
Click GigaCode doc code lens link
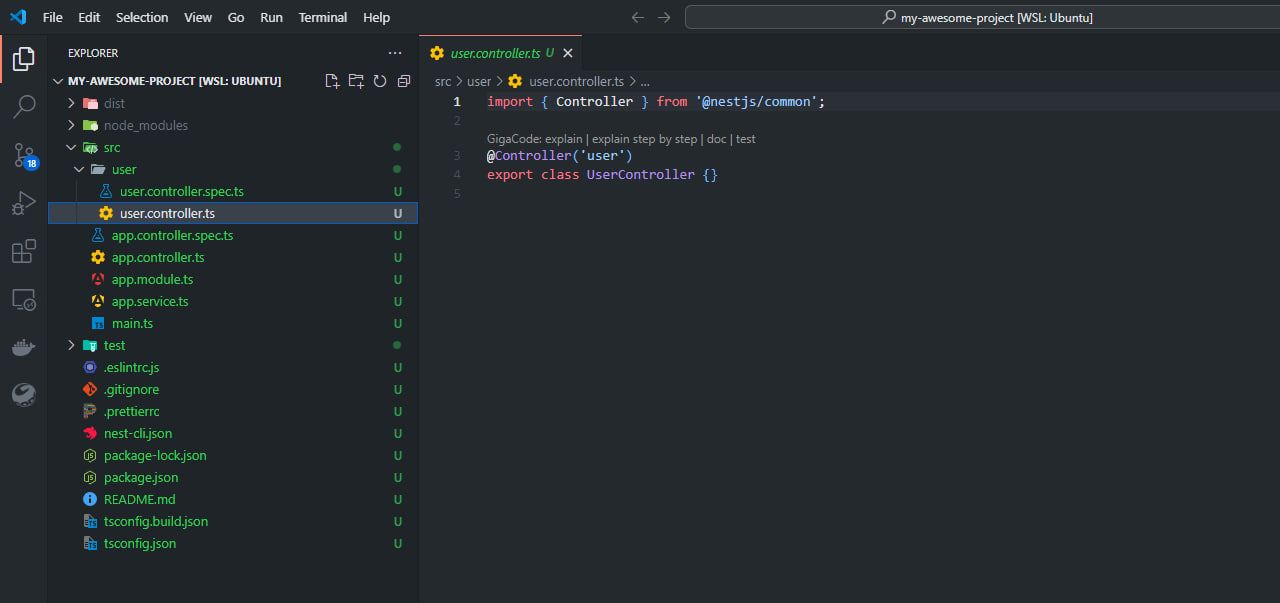pyautogui.click(x=716, y=139)
